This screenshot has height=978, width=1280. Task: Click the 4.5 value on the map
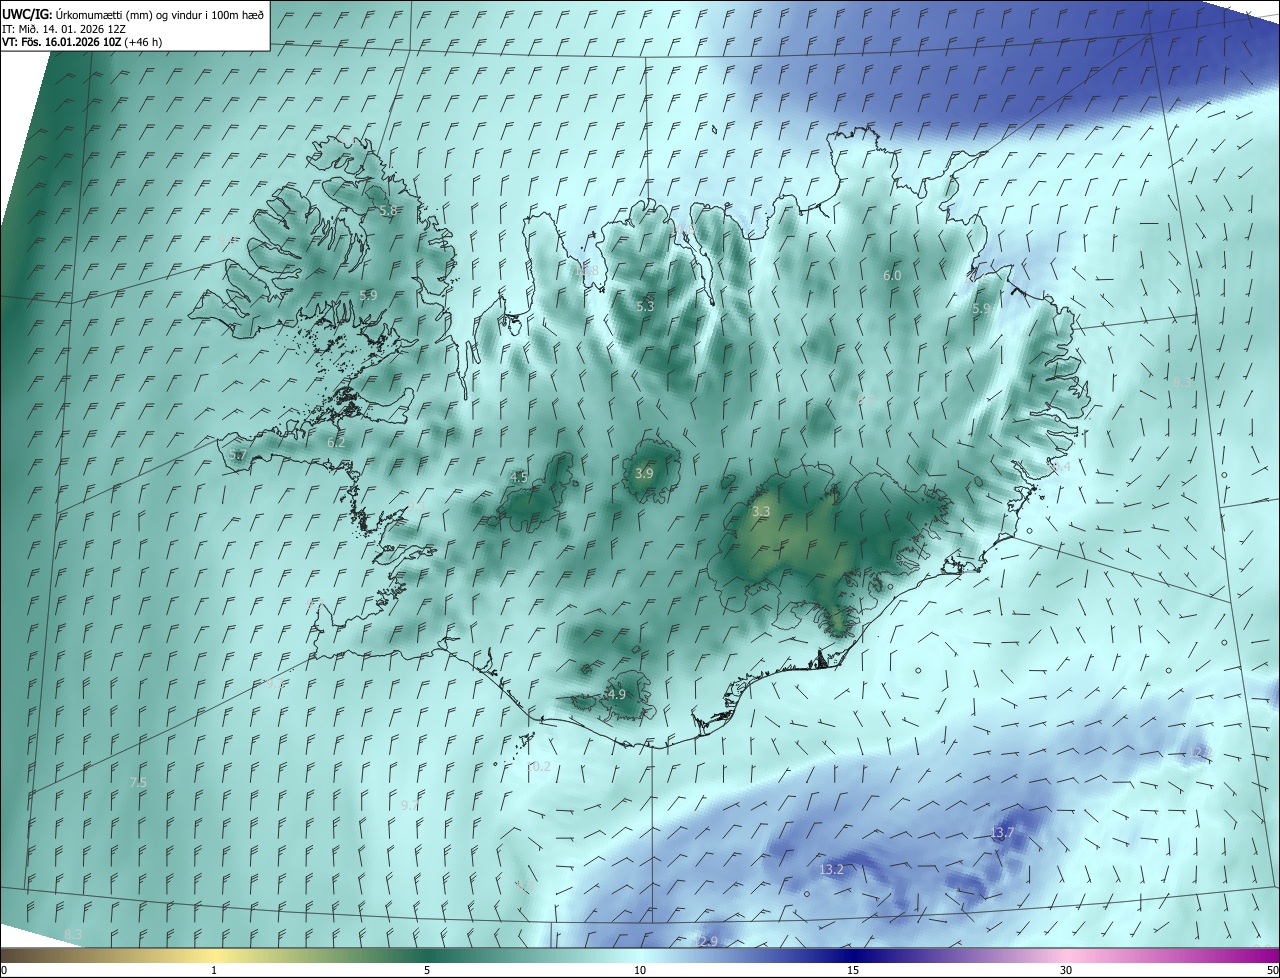click(x=518, y=477)
